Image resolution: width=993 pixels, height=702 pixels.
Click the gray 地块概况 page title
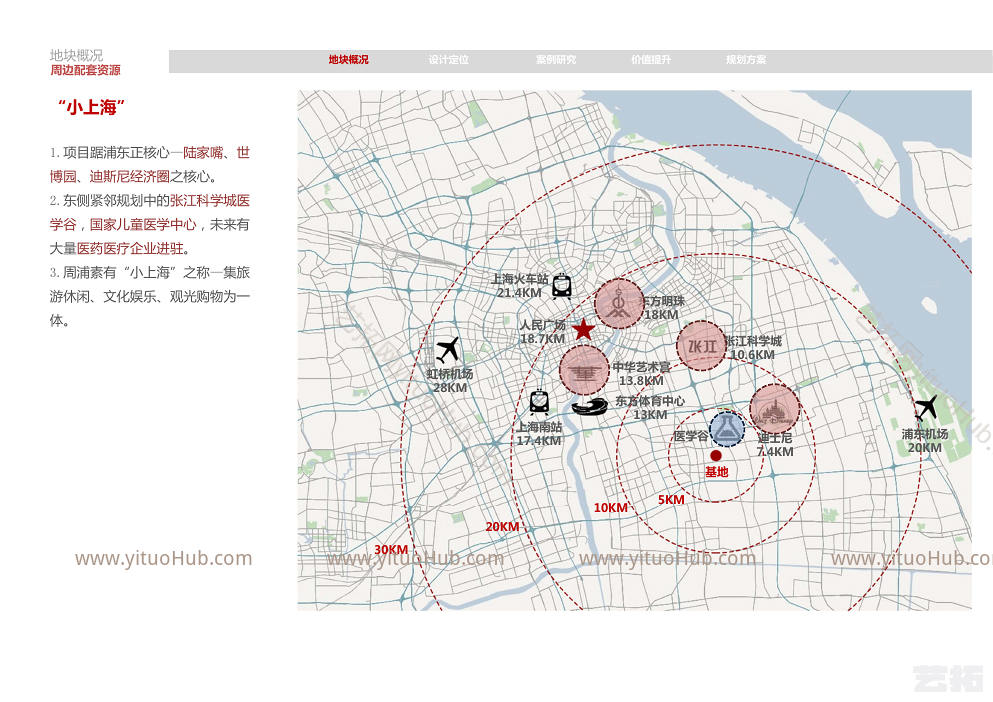[x=77, y=55]
